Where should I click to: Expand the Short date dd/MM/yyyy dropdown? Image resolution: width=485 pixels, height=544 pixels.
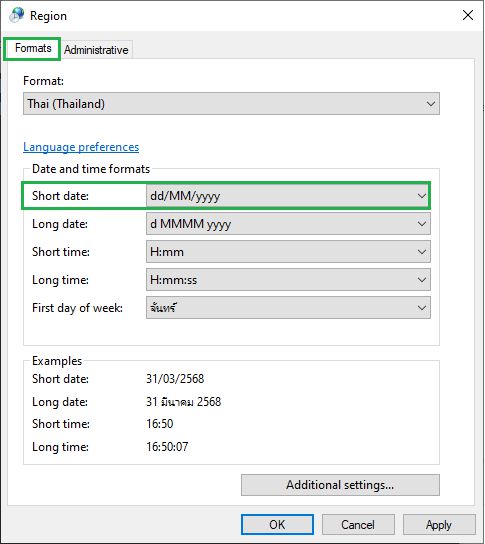[x=288, y=196]
